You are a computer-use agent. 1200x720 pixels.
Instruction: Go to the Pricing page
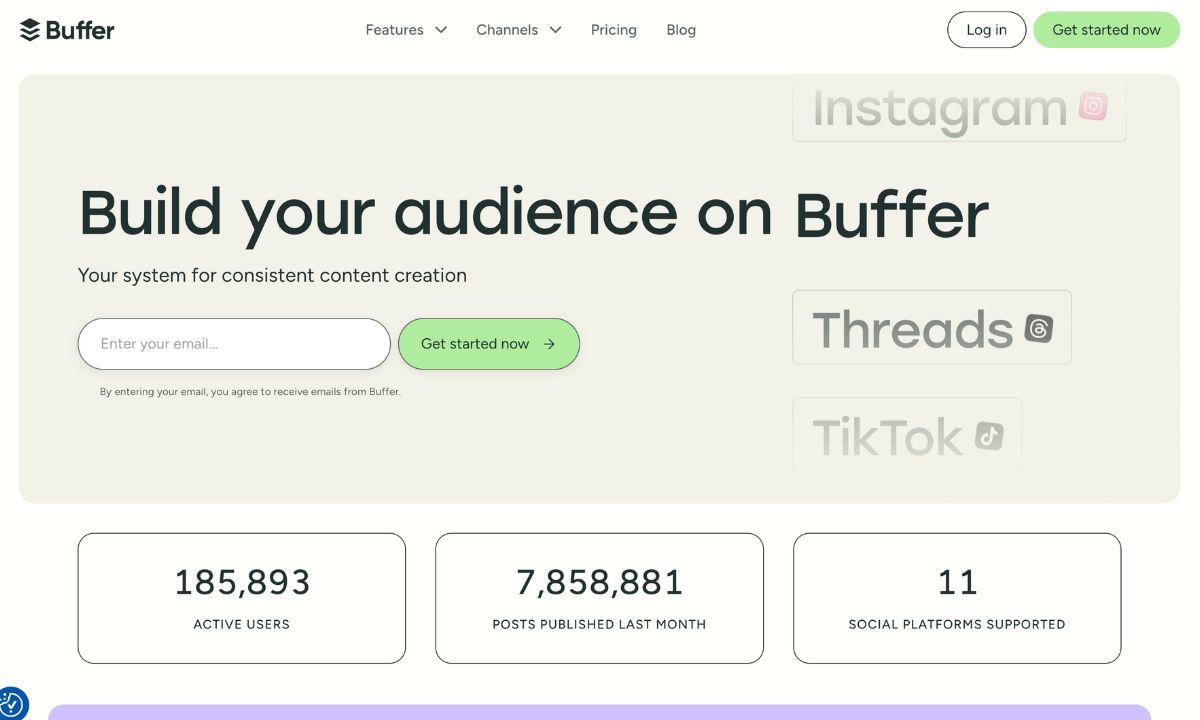pyautogui.click(x=614, y=30)
